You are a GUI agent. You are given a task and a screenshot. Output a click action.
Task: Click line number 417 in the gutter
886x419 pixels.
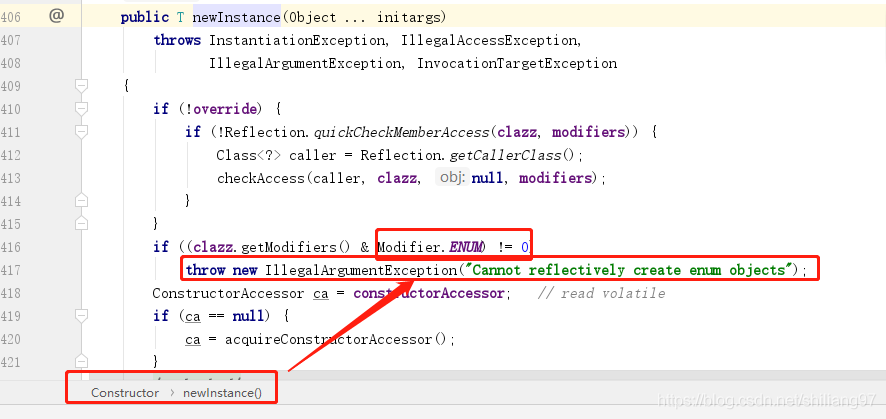[11, 270]
